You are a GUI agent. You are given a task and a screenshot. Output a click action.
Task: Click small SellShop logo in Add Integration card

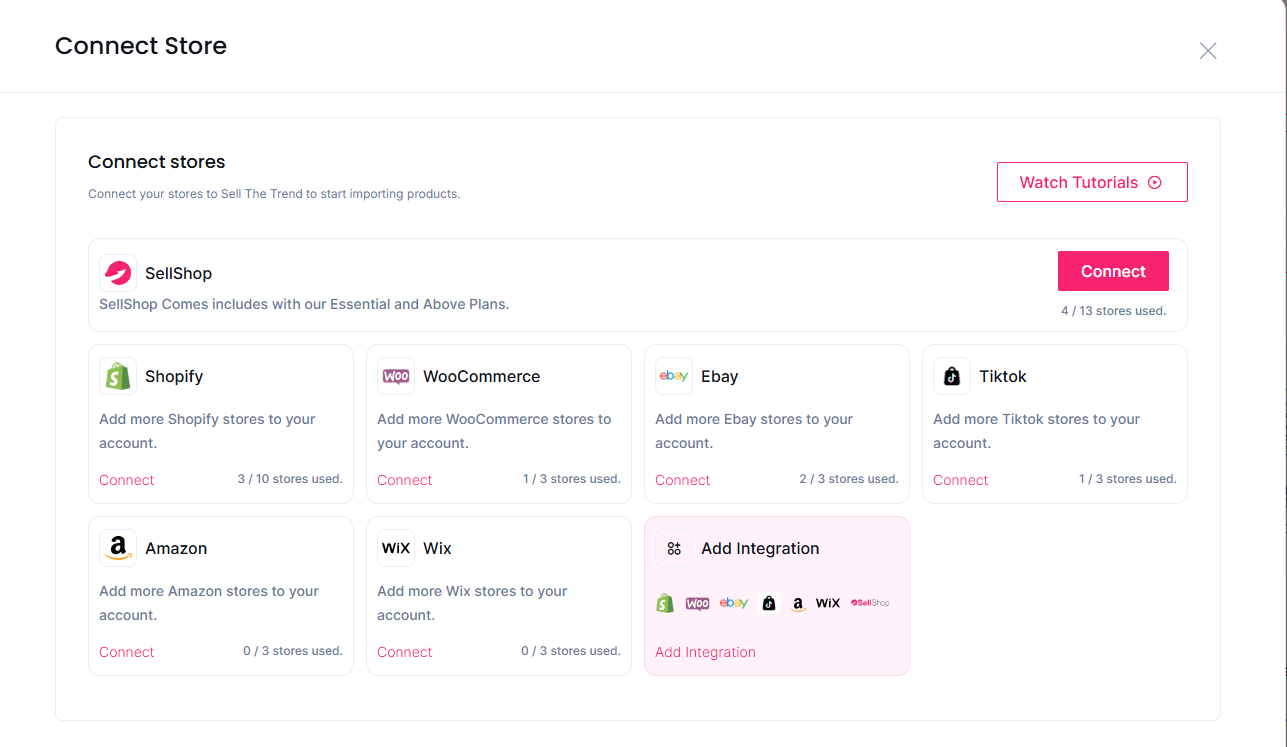pos(870,603)
